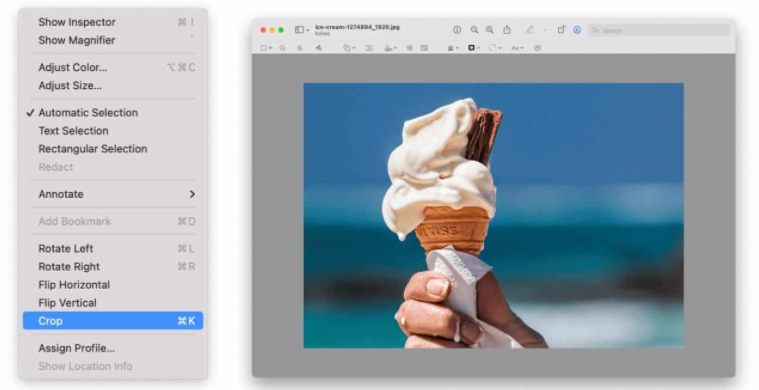Click the Info inspector icon in toolbar
The width and height of the screenshot is (759, 390).
click(x=456, y=30)
